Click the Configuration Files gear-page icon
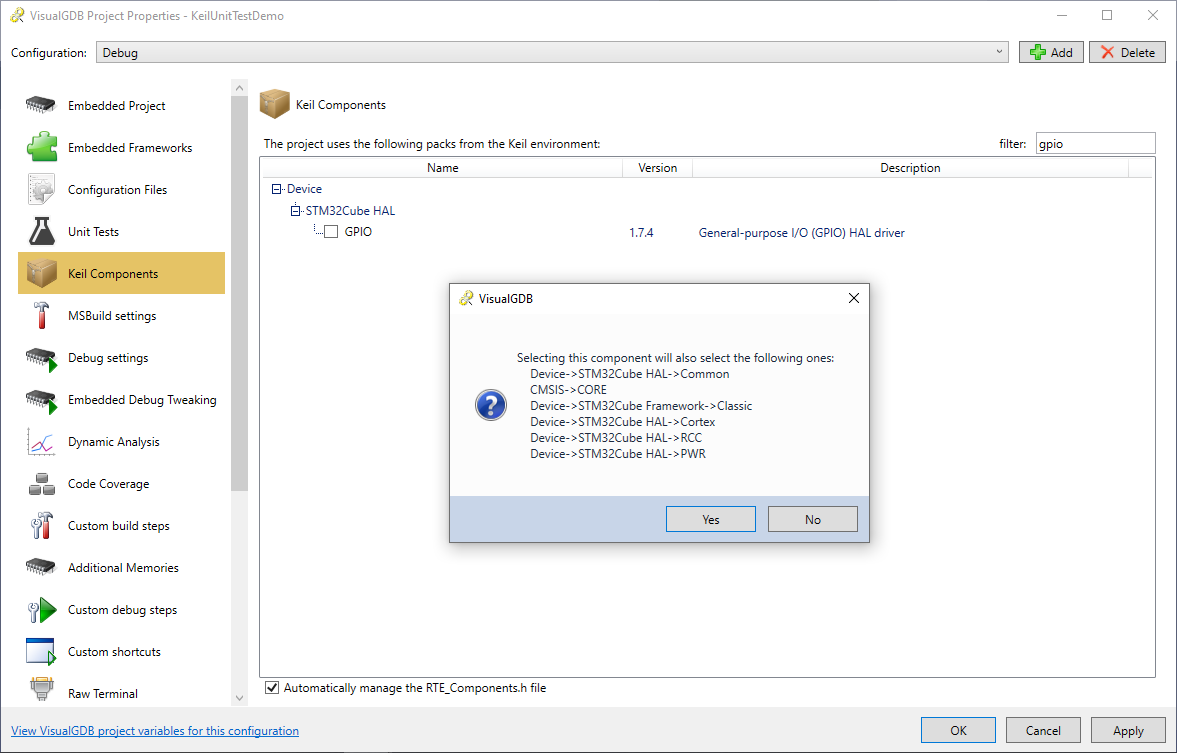Viewport: 1177px width, 753px height. click(41, 189)
